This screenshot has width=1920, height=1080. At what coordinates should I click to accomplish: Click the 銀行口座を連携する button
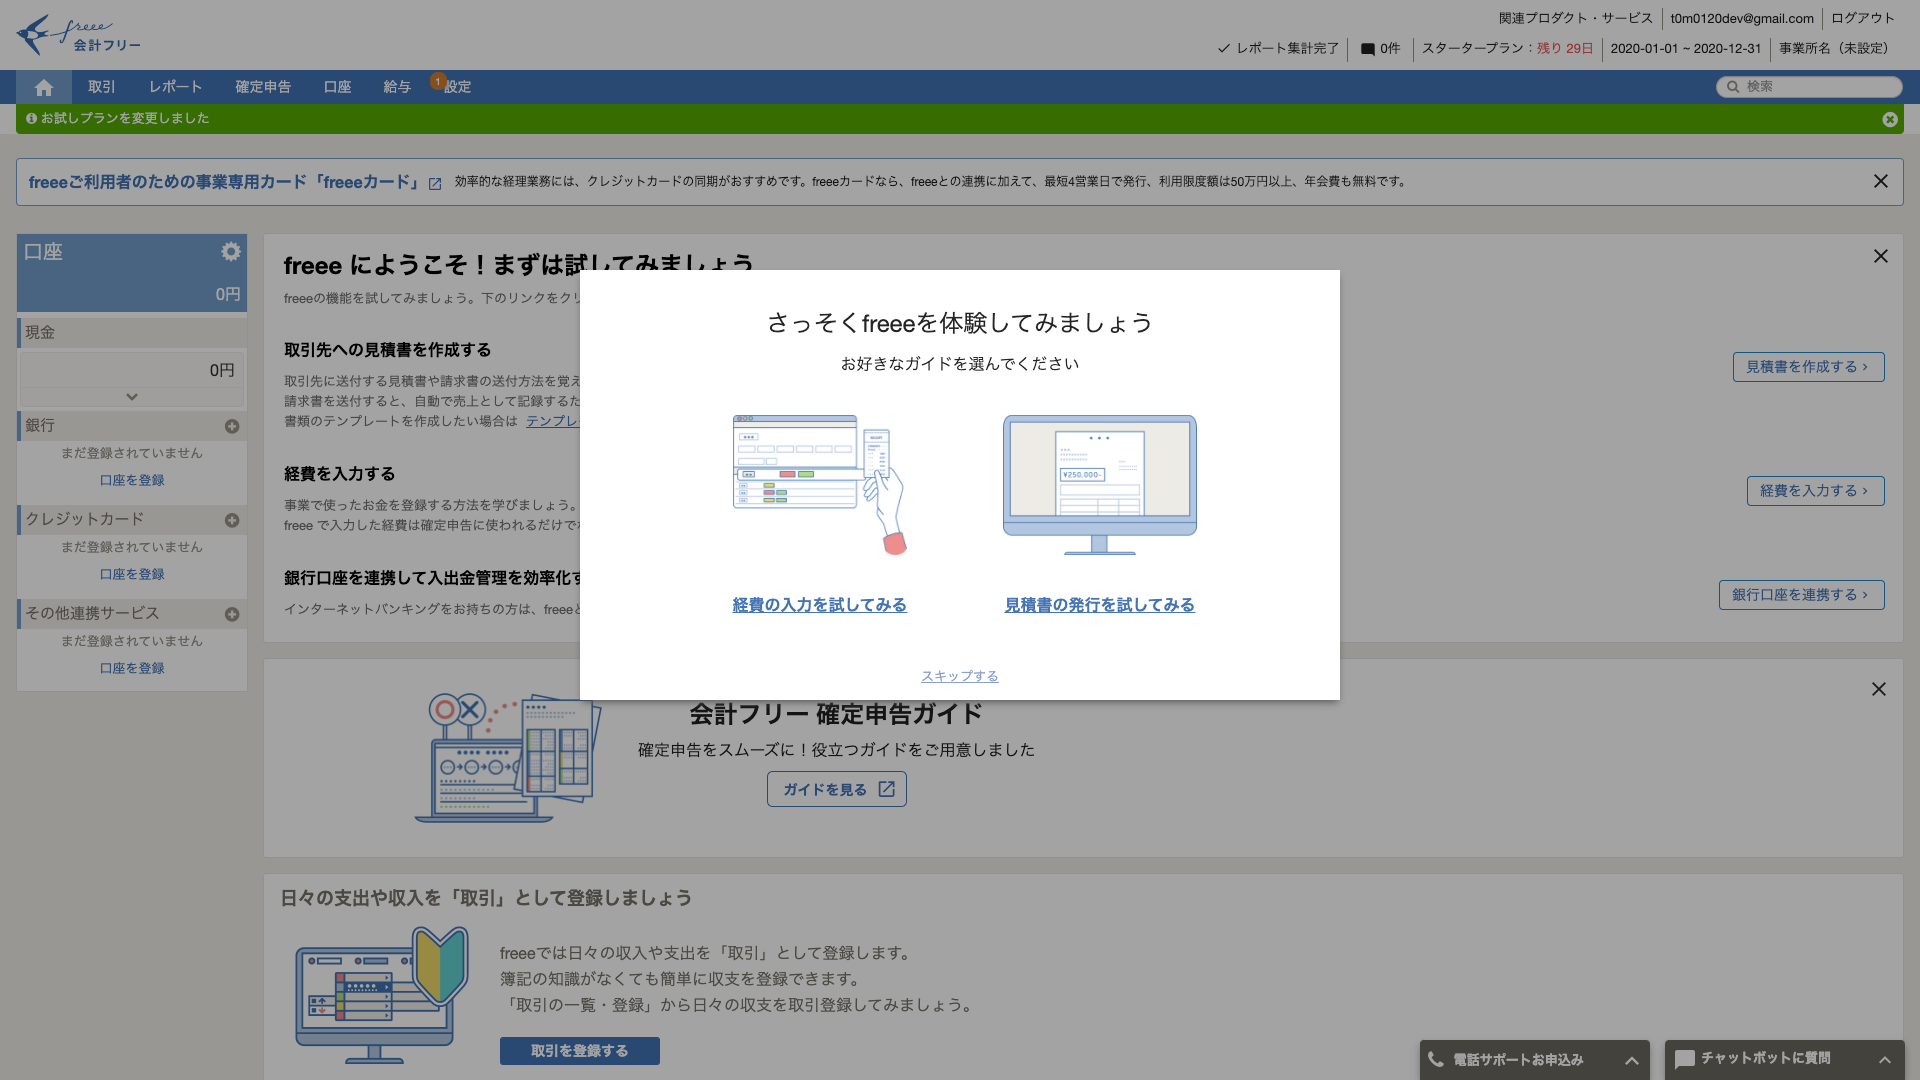coord(1801,595)
